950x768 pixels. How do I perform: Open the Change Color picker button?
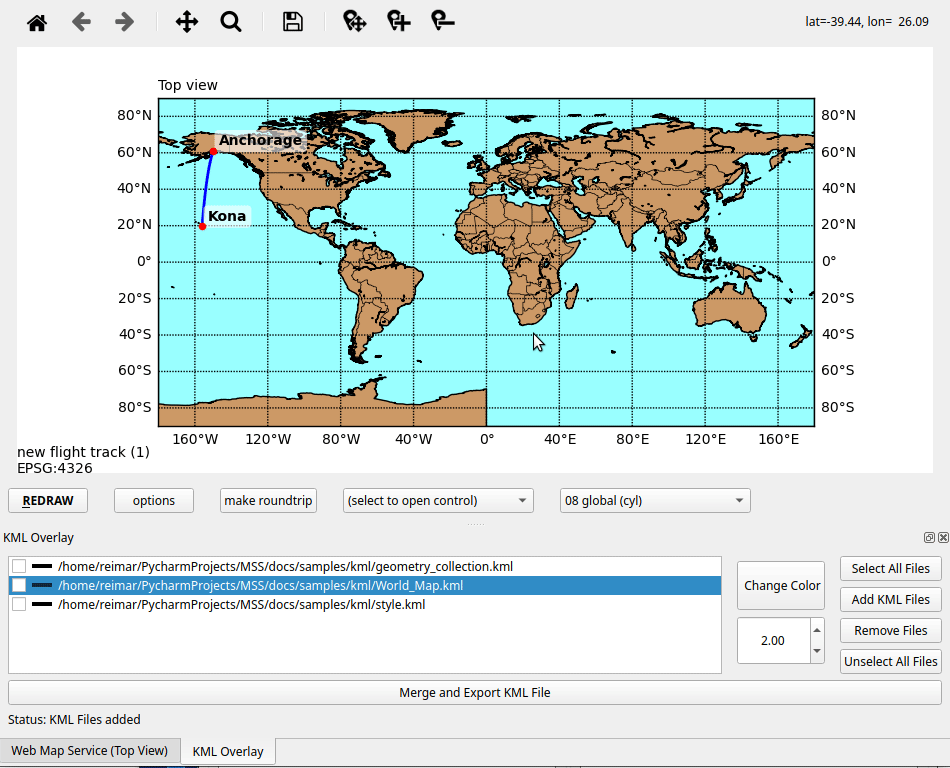coord(782,586)
